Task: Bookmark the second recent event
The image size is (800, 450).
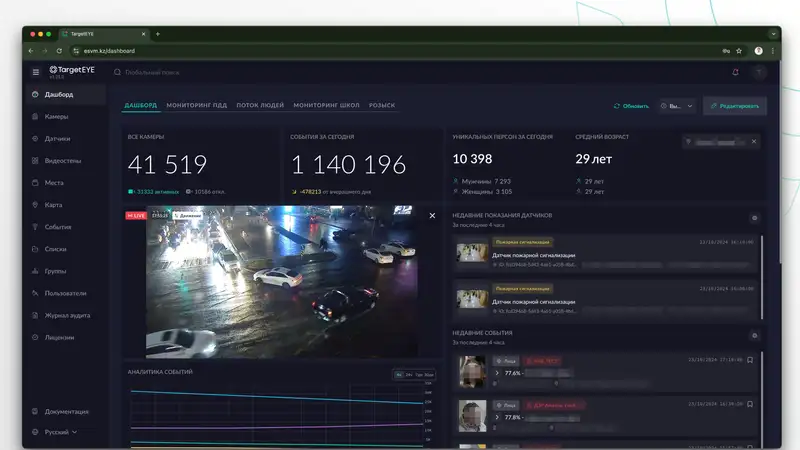Action: (x=750, y=404)
